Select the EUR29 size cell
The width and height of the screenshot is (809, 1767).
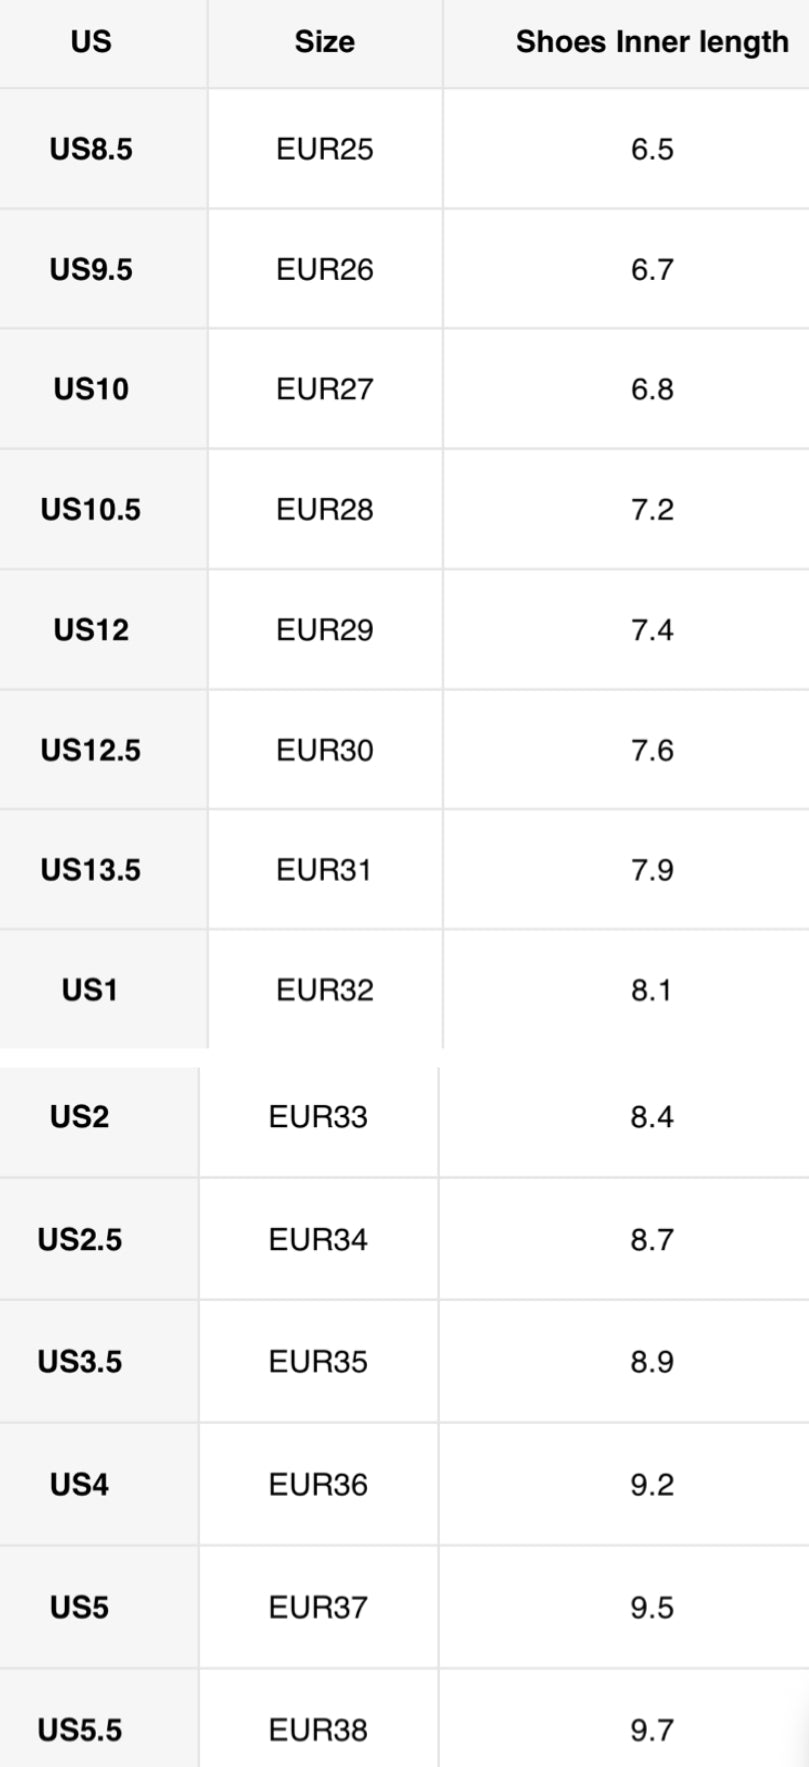pos(325,630)
